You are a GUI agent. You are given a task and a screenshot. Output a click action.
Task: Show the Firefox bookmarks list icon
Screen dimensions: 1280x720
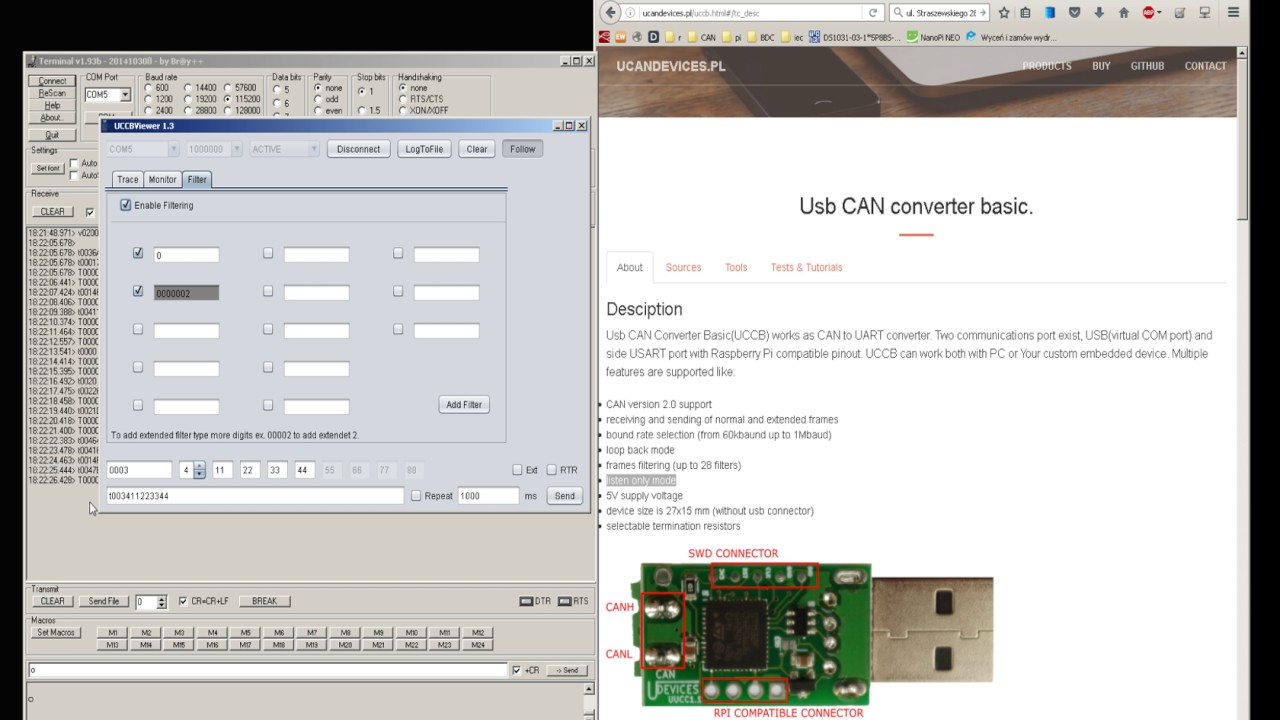pyautogui.click(x=1027, y=13)
